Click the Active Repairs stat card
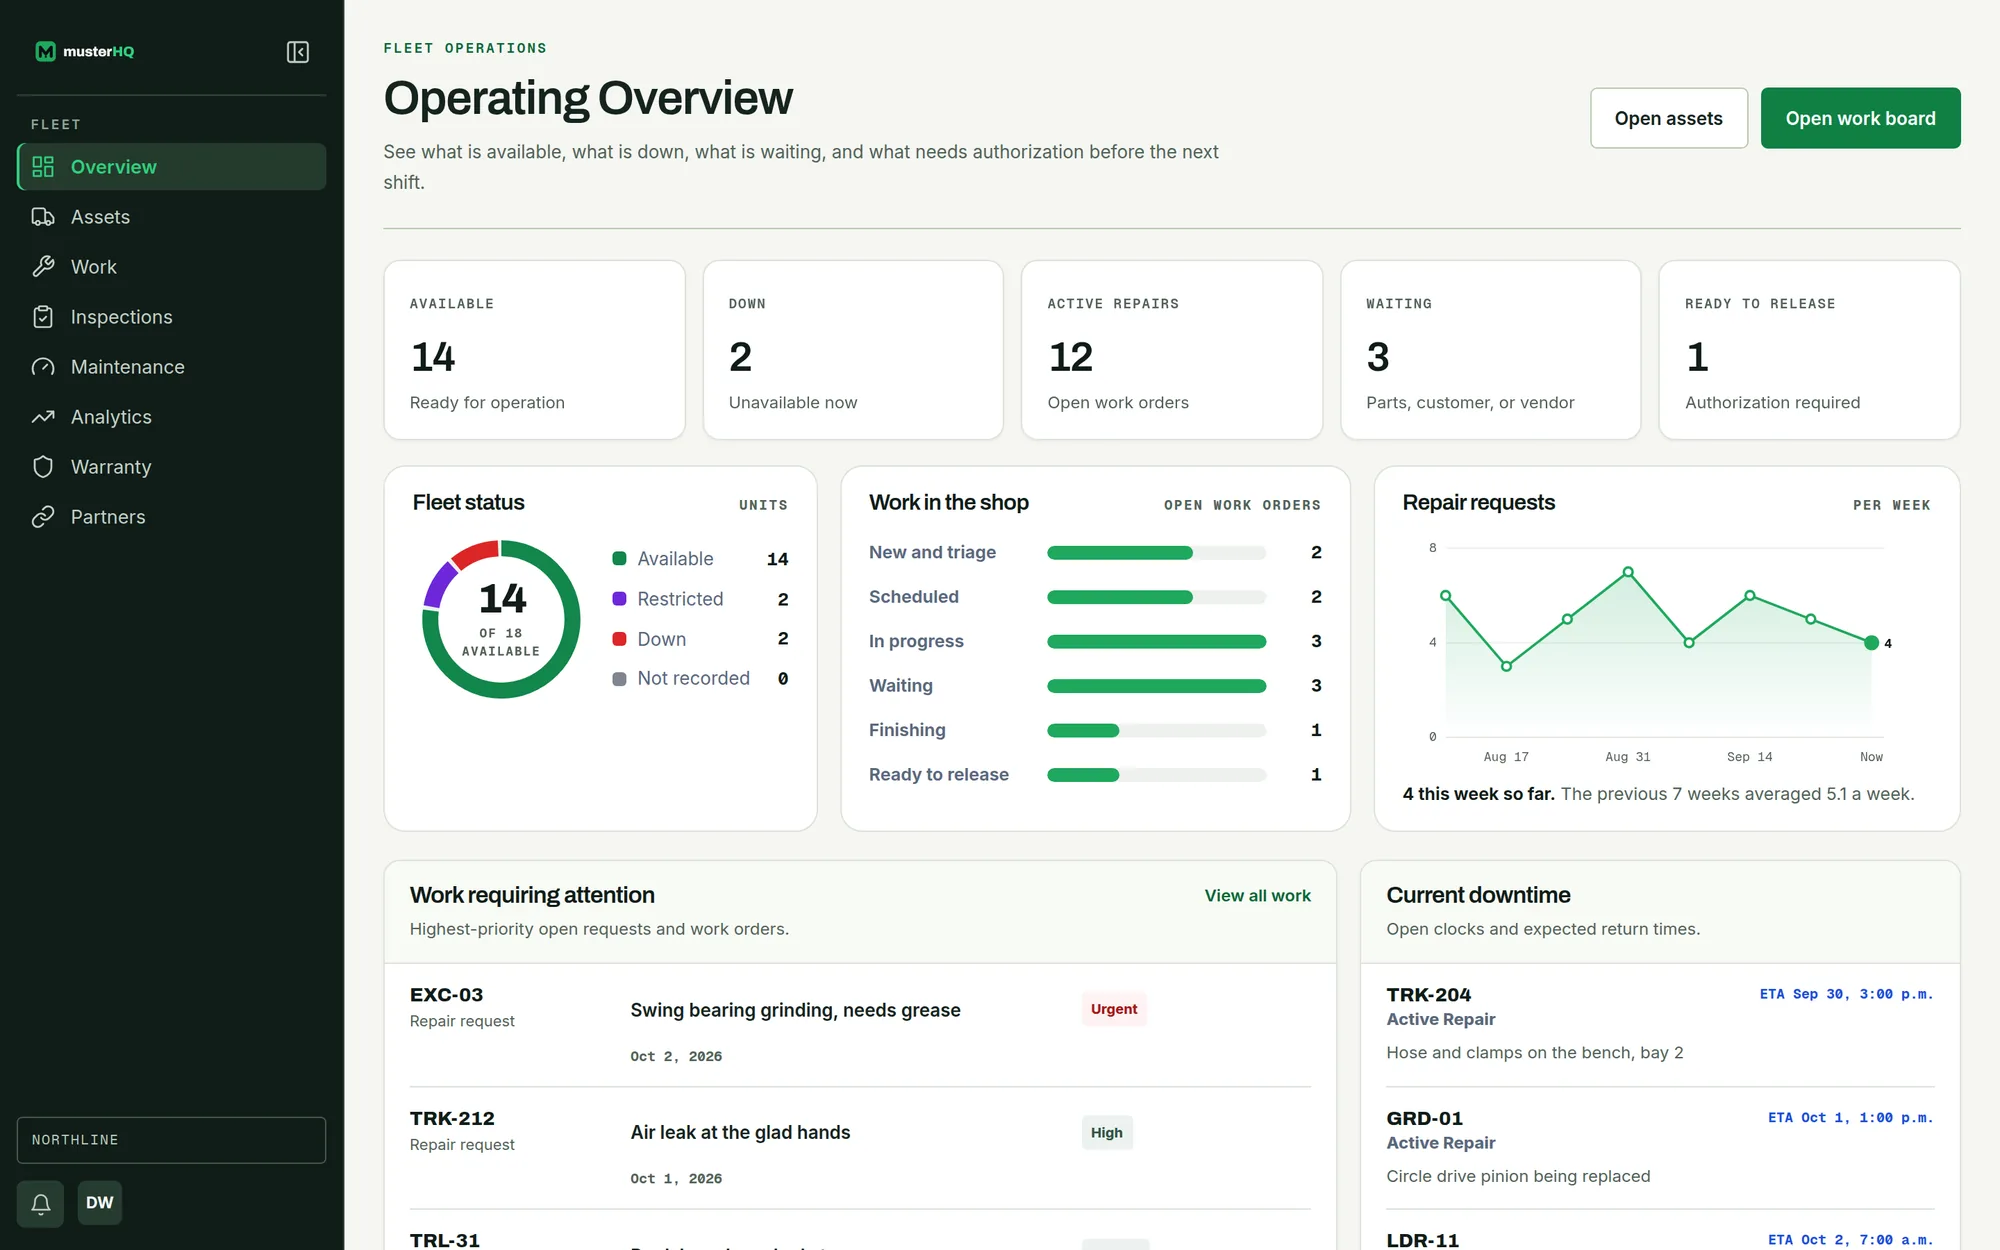This screenshot has width=2000, height=1250. [1172, 350]
